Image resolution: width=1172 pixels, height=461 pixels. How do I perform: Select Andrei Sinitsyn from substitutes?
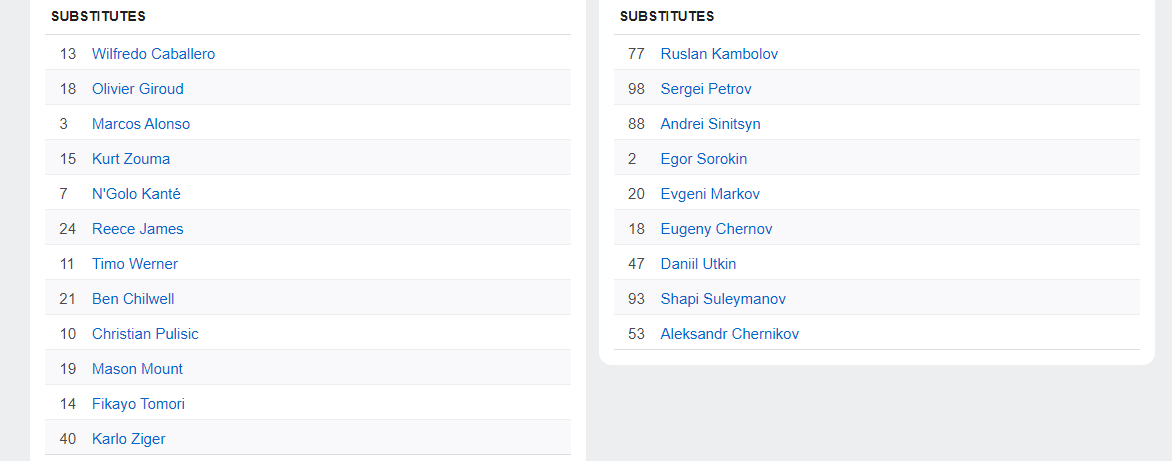coord(710,124)
